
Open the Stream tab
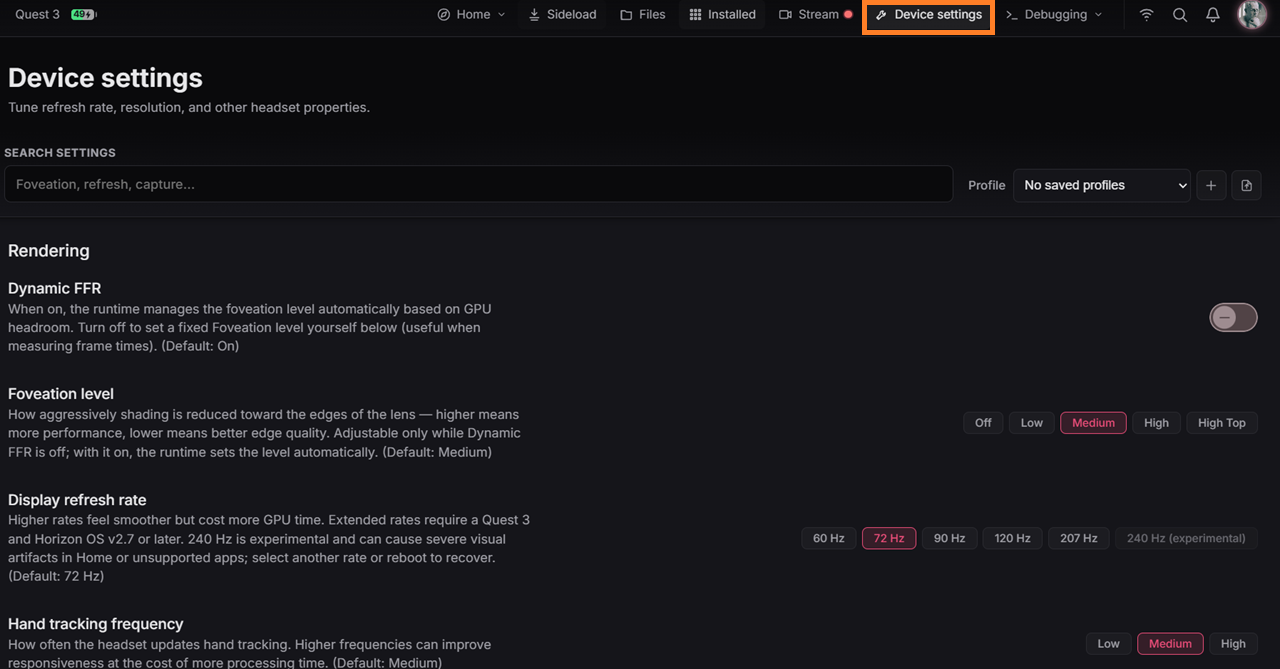[815, 15]
